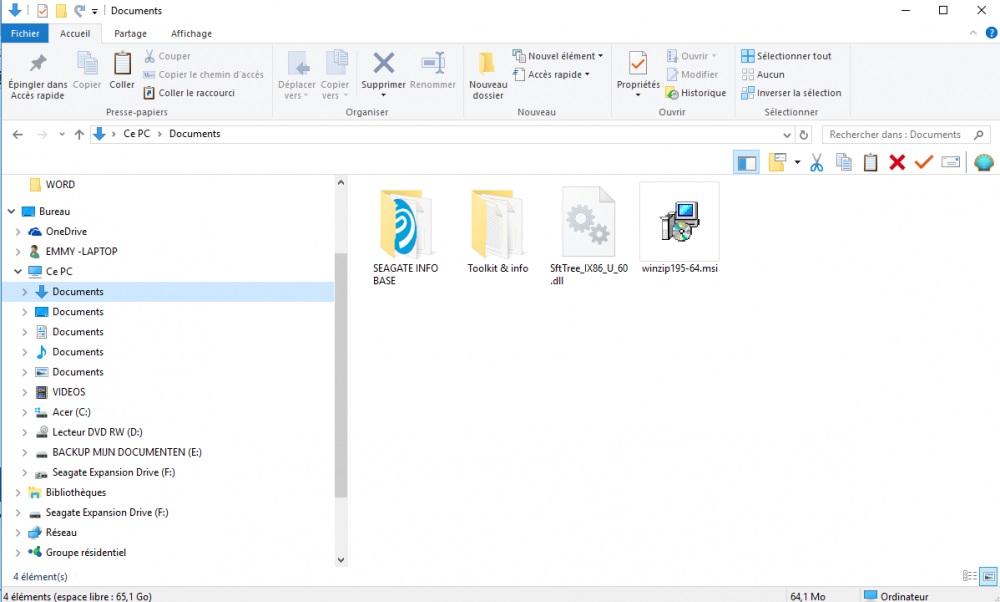The height and width of the screenshot is (602, 1000).
Task: Click the Coller paste icon in ribbon
Action: point(122,64)
